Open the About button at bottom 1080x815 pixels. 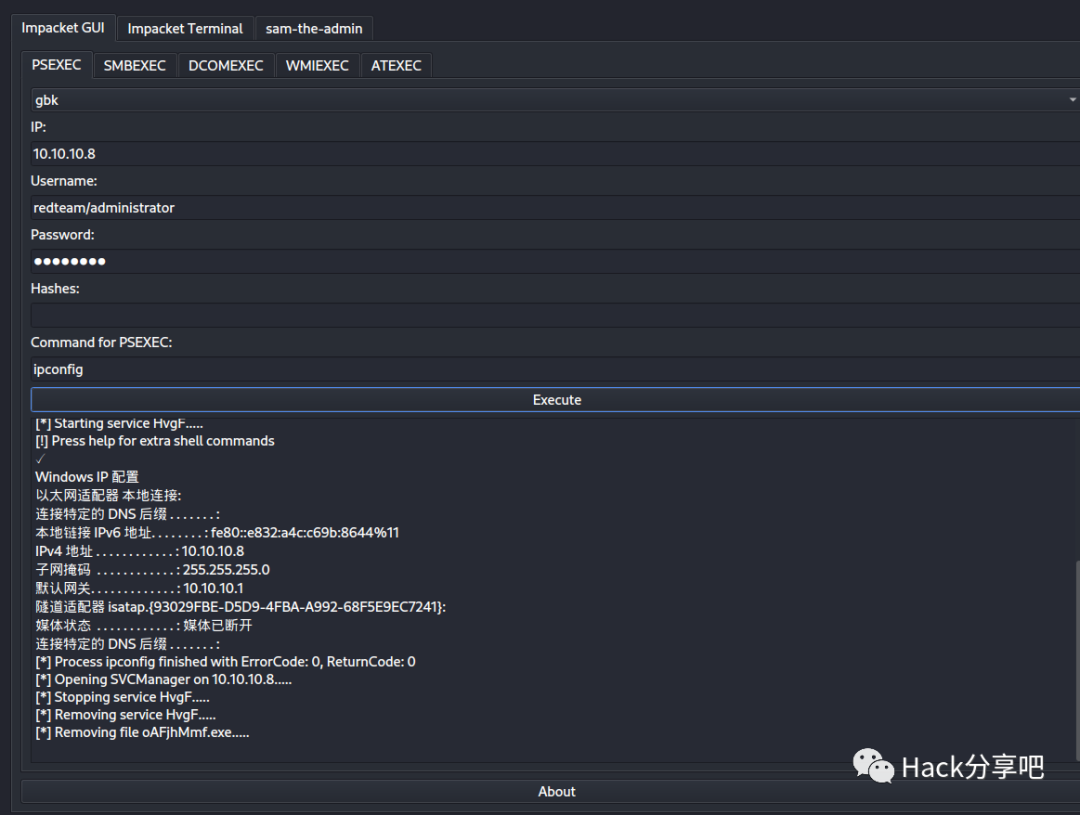pyautogui.click(x=556, y=791)
